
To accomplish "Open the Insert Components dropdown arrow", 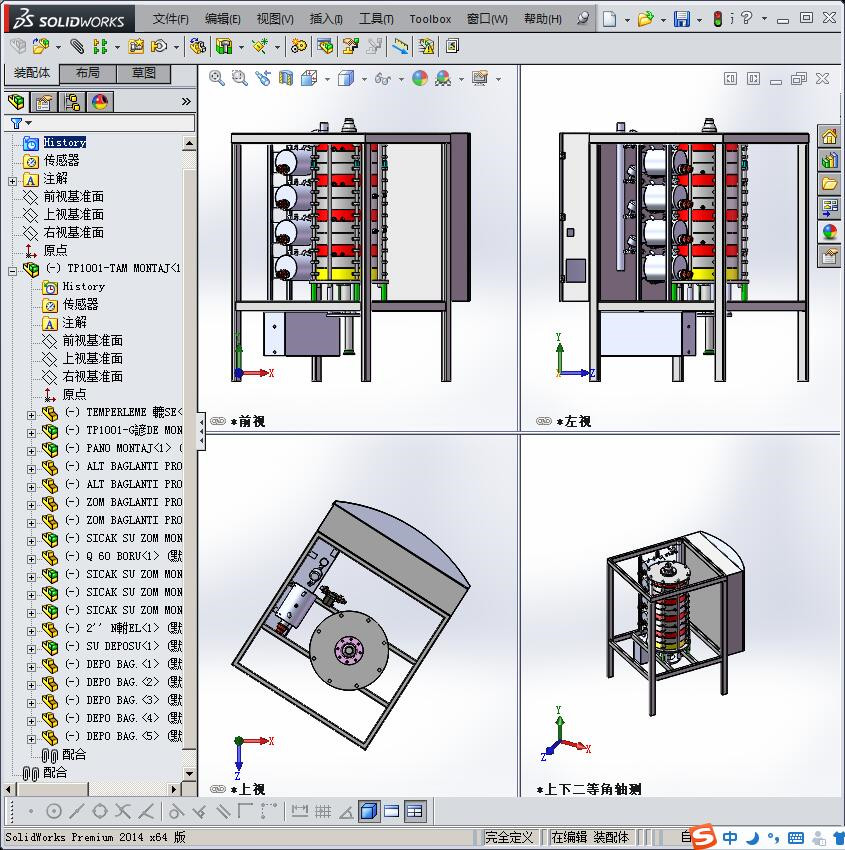I will 58,47.
